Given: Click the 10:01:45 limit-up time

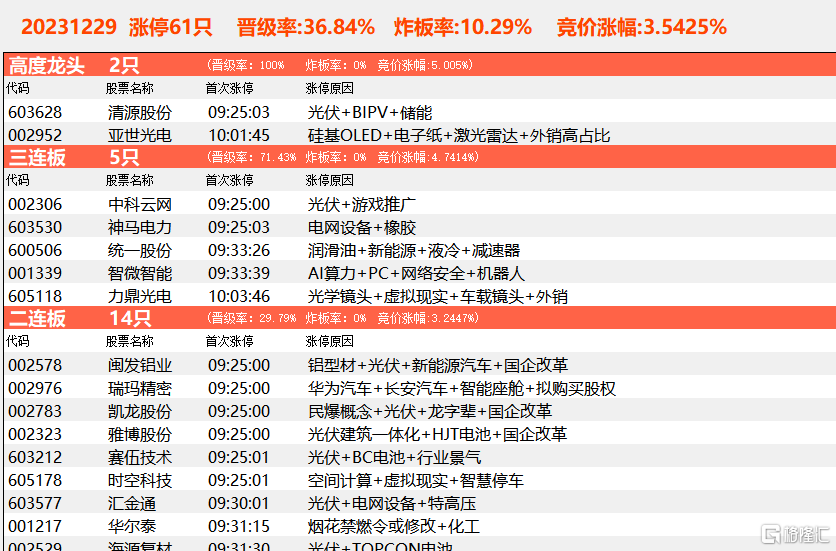Looking at the screenshot, I should point(239,135).
